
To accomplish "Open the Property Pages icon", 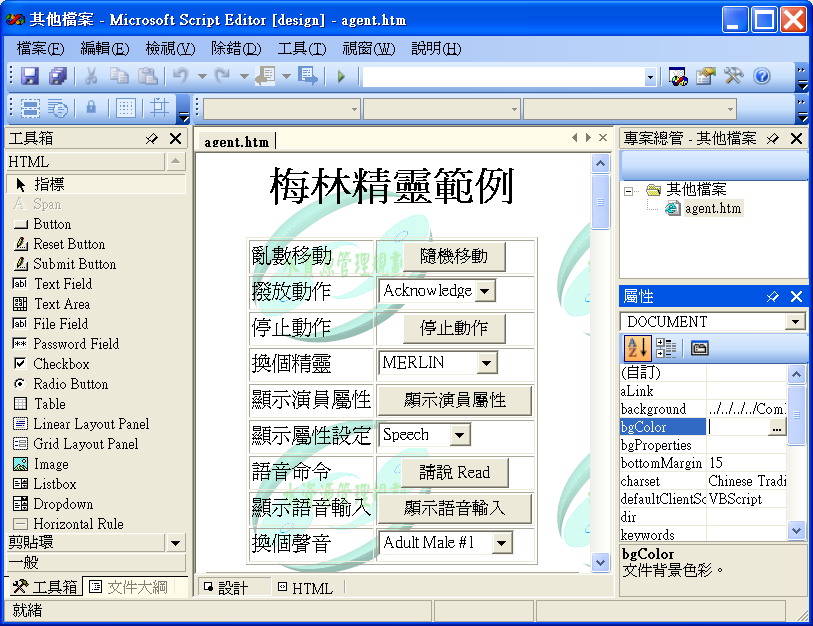I will (699, 349).
